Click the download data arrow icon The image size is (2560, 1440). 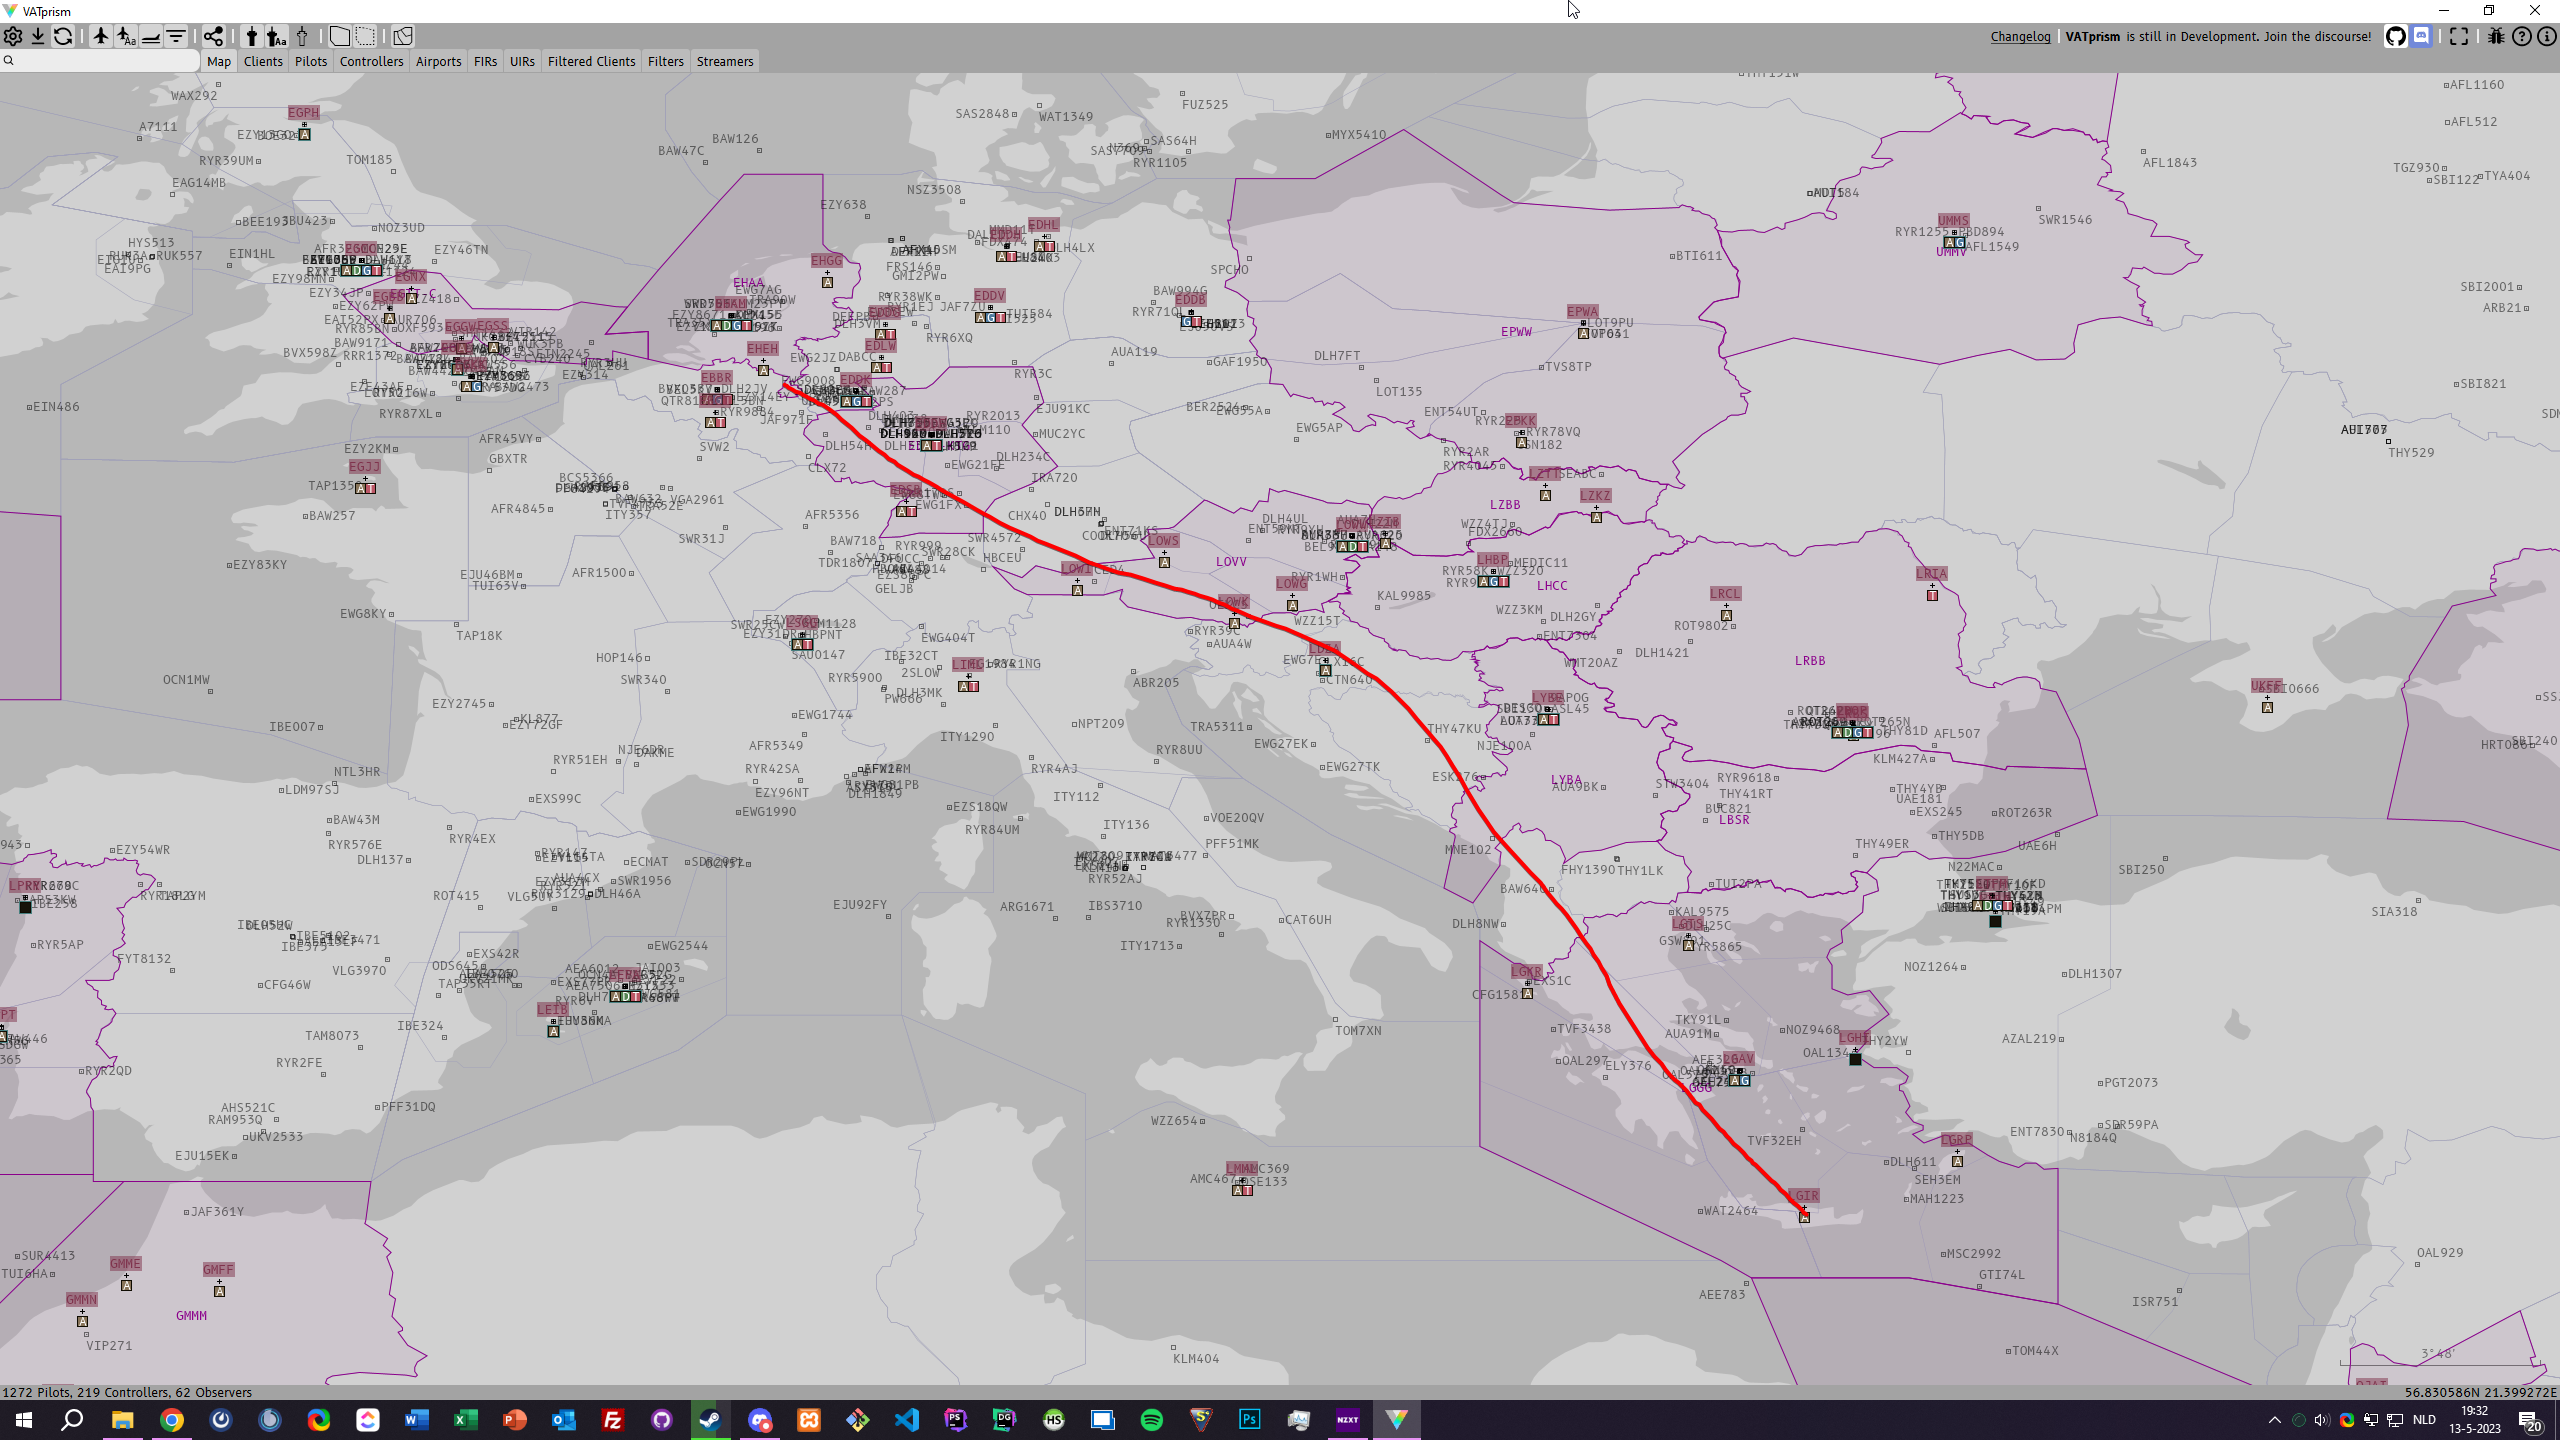click(x=38, y=37)
